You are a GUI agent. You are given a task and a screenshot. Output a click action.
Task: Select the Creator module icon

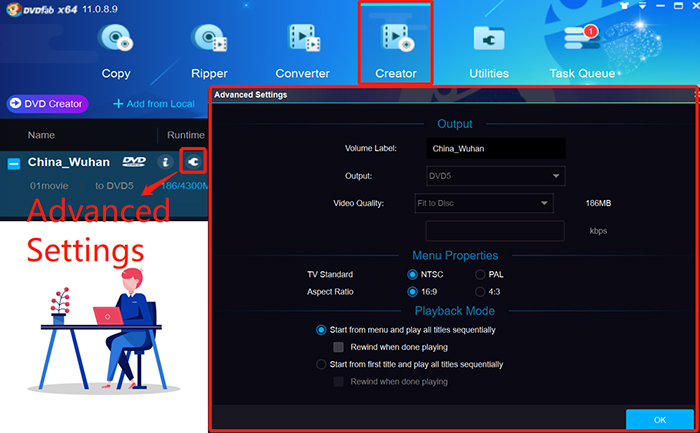tap(396, 39)
